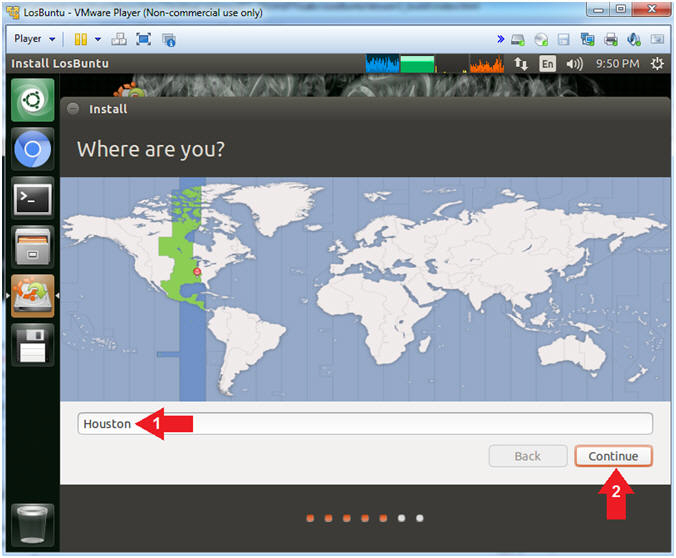Open the En keyboard layout indicator
Viewport: 676px width, 558px height.
(x=548, y=64)
